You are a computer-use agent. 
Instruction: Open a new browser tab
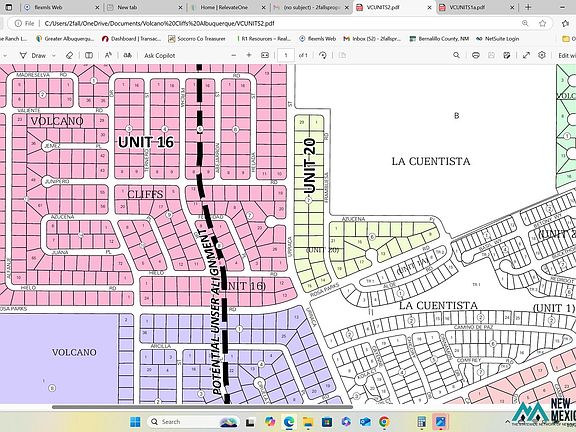[x=528, y=7]
